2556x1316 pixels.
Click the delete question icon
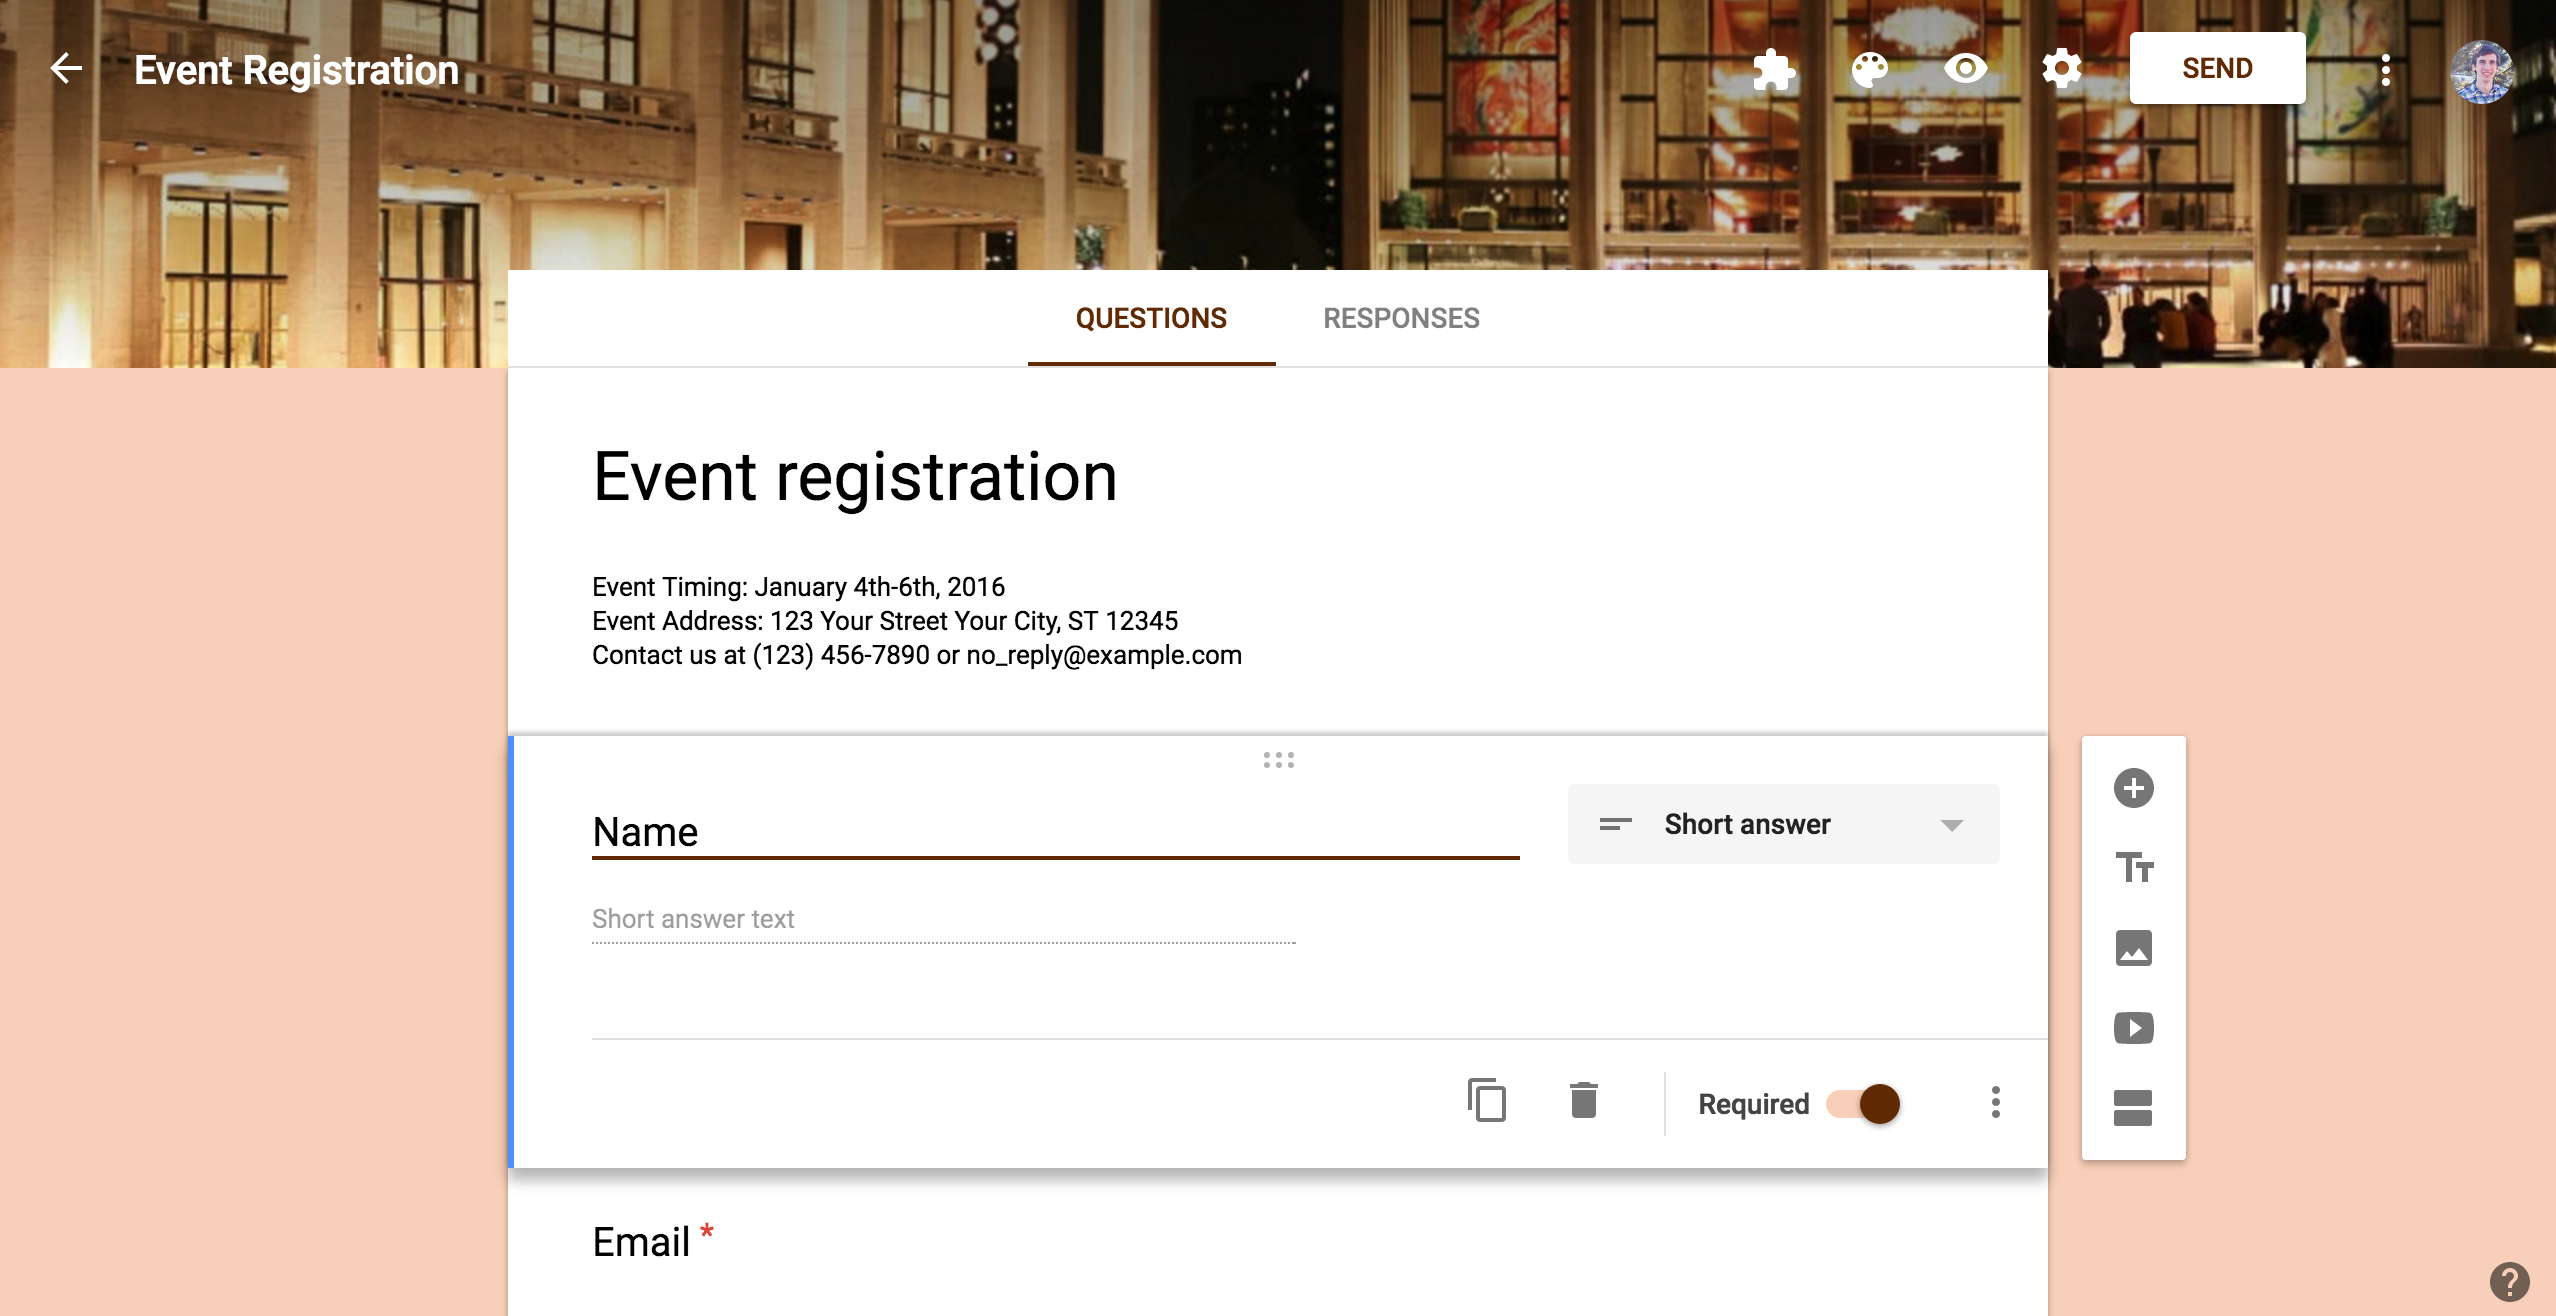pyautogui.click(x=1581, y=1101)
